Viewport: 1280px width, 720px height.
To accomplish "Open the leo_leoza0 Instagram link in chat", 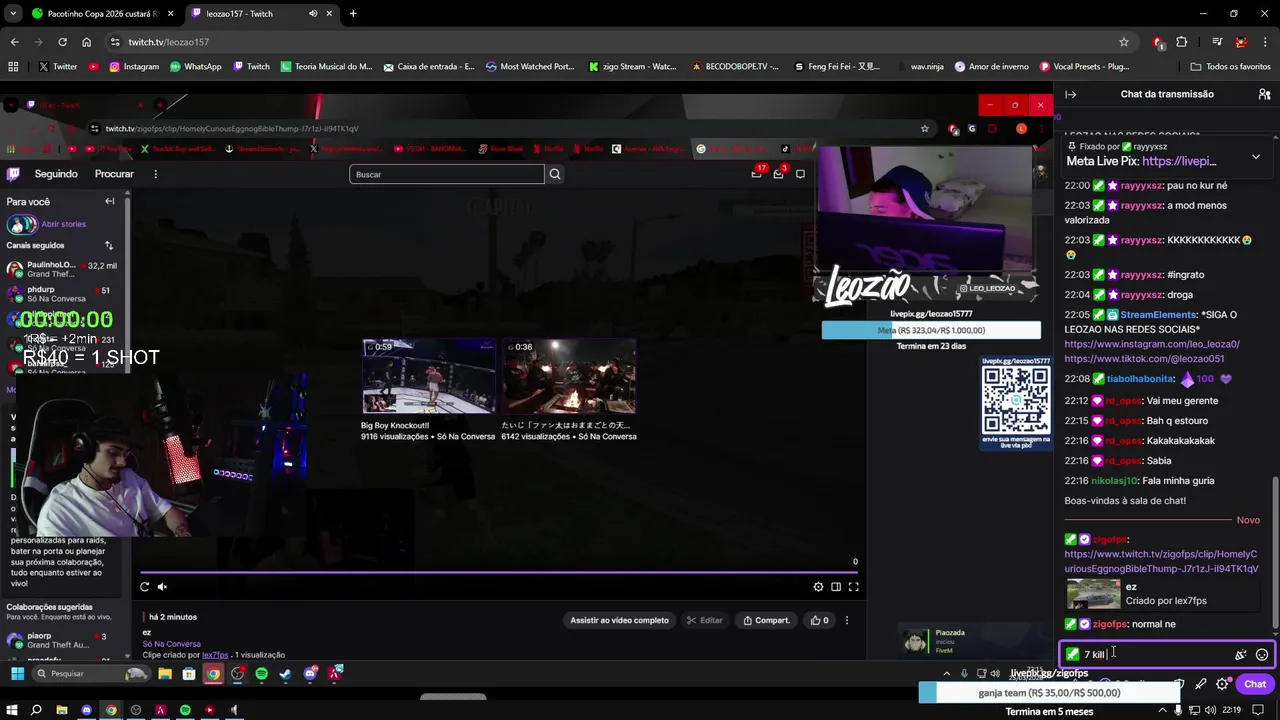I will (1152, 344).
